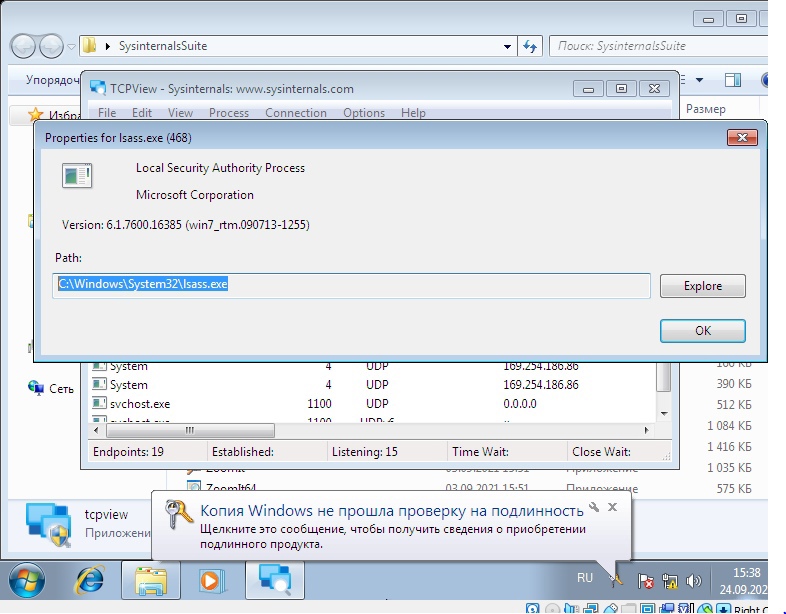Open recent locations dropdown beside navigation arrows
The height and width of the screenshot is (614, 786).
[71, 47]
